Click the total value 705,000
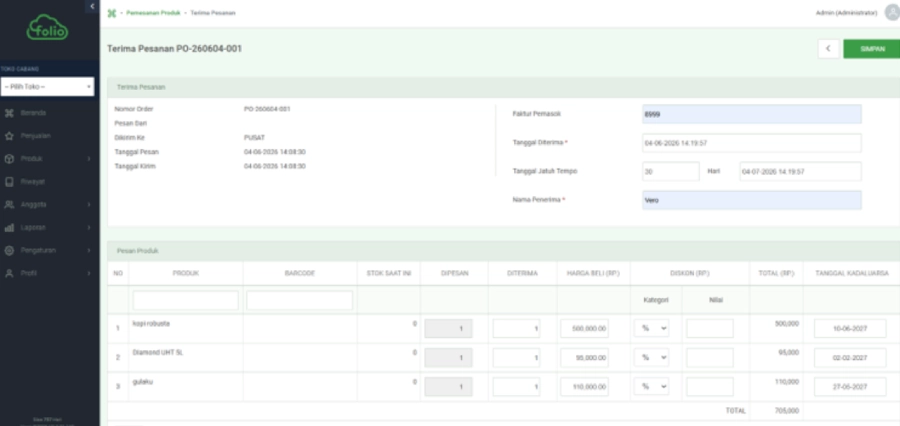Screen dimensions: 900x426 click(x=787, y=410)
